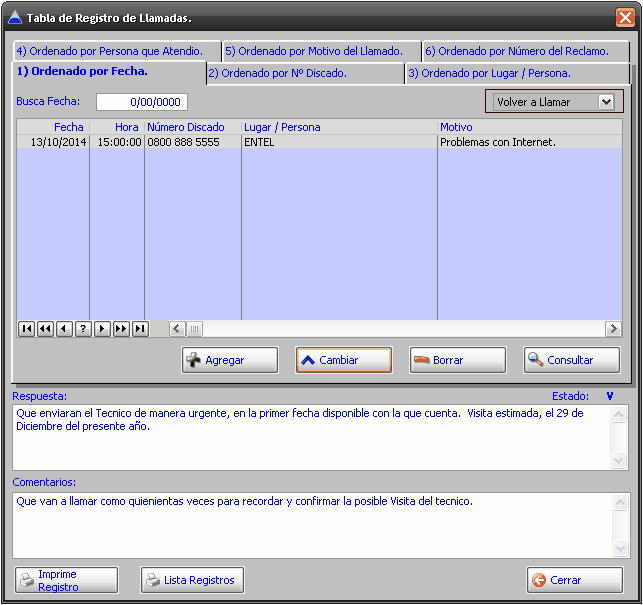
Task: Jump to first record navigation button
Action: tap(26, 329)
